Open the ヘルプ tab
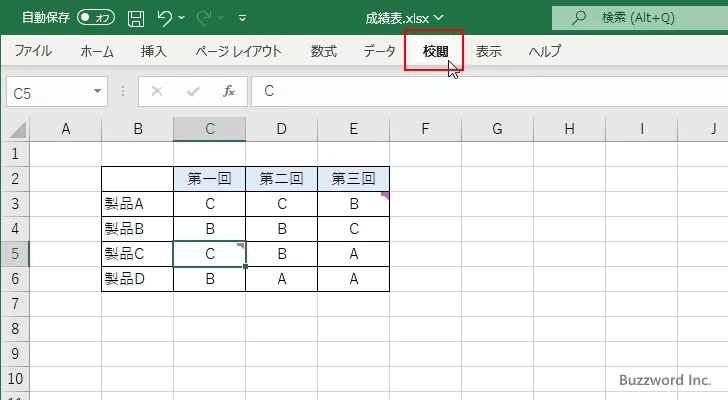This screenshot has height=400, width=728. pos(545,51)
